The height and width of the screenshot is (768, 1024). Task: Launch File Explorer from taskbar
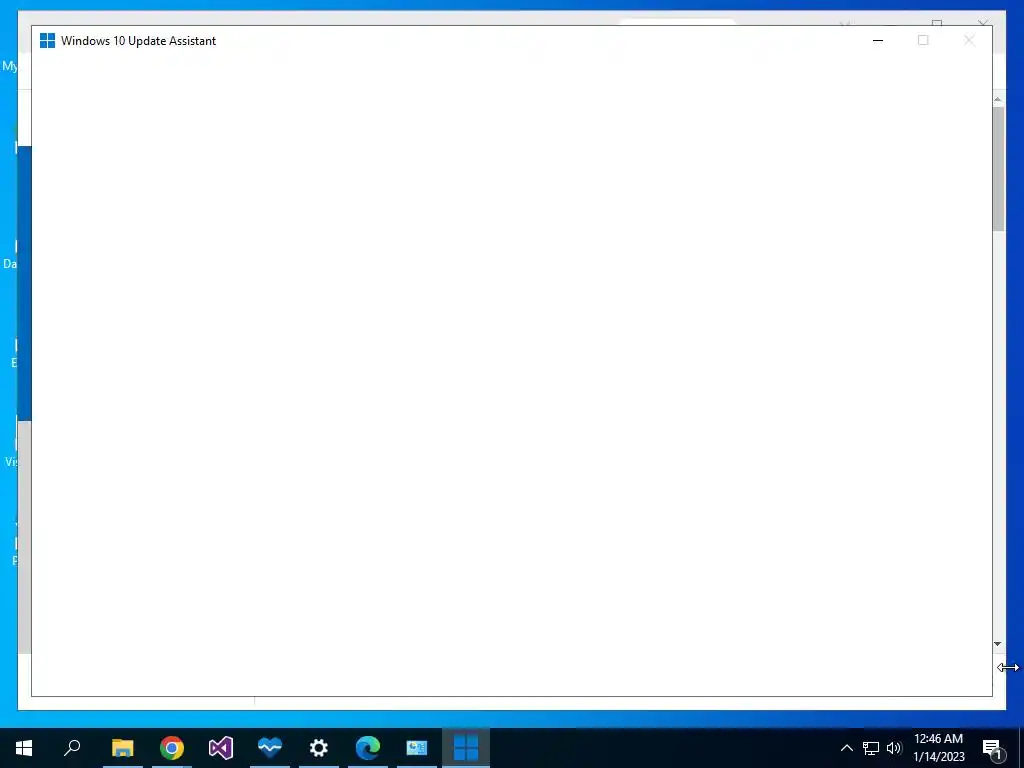click(122, 748)
